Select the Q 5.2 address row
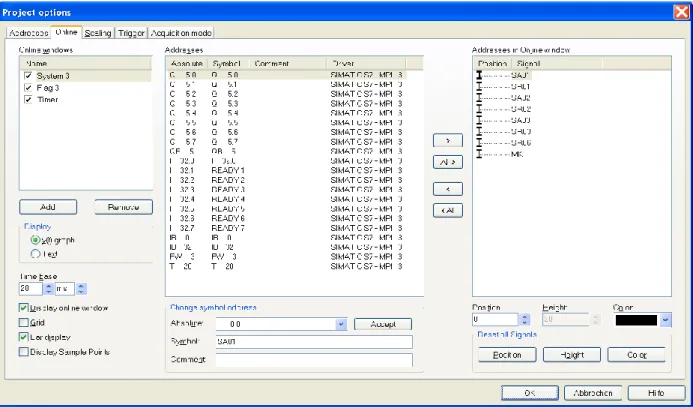The image size is (693, 408). click(x=286, y=94)
